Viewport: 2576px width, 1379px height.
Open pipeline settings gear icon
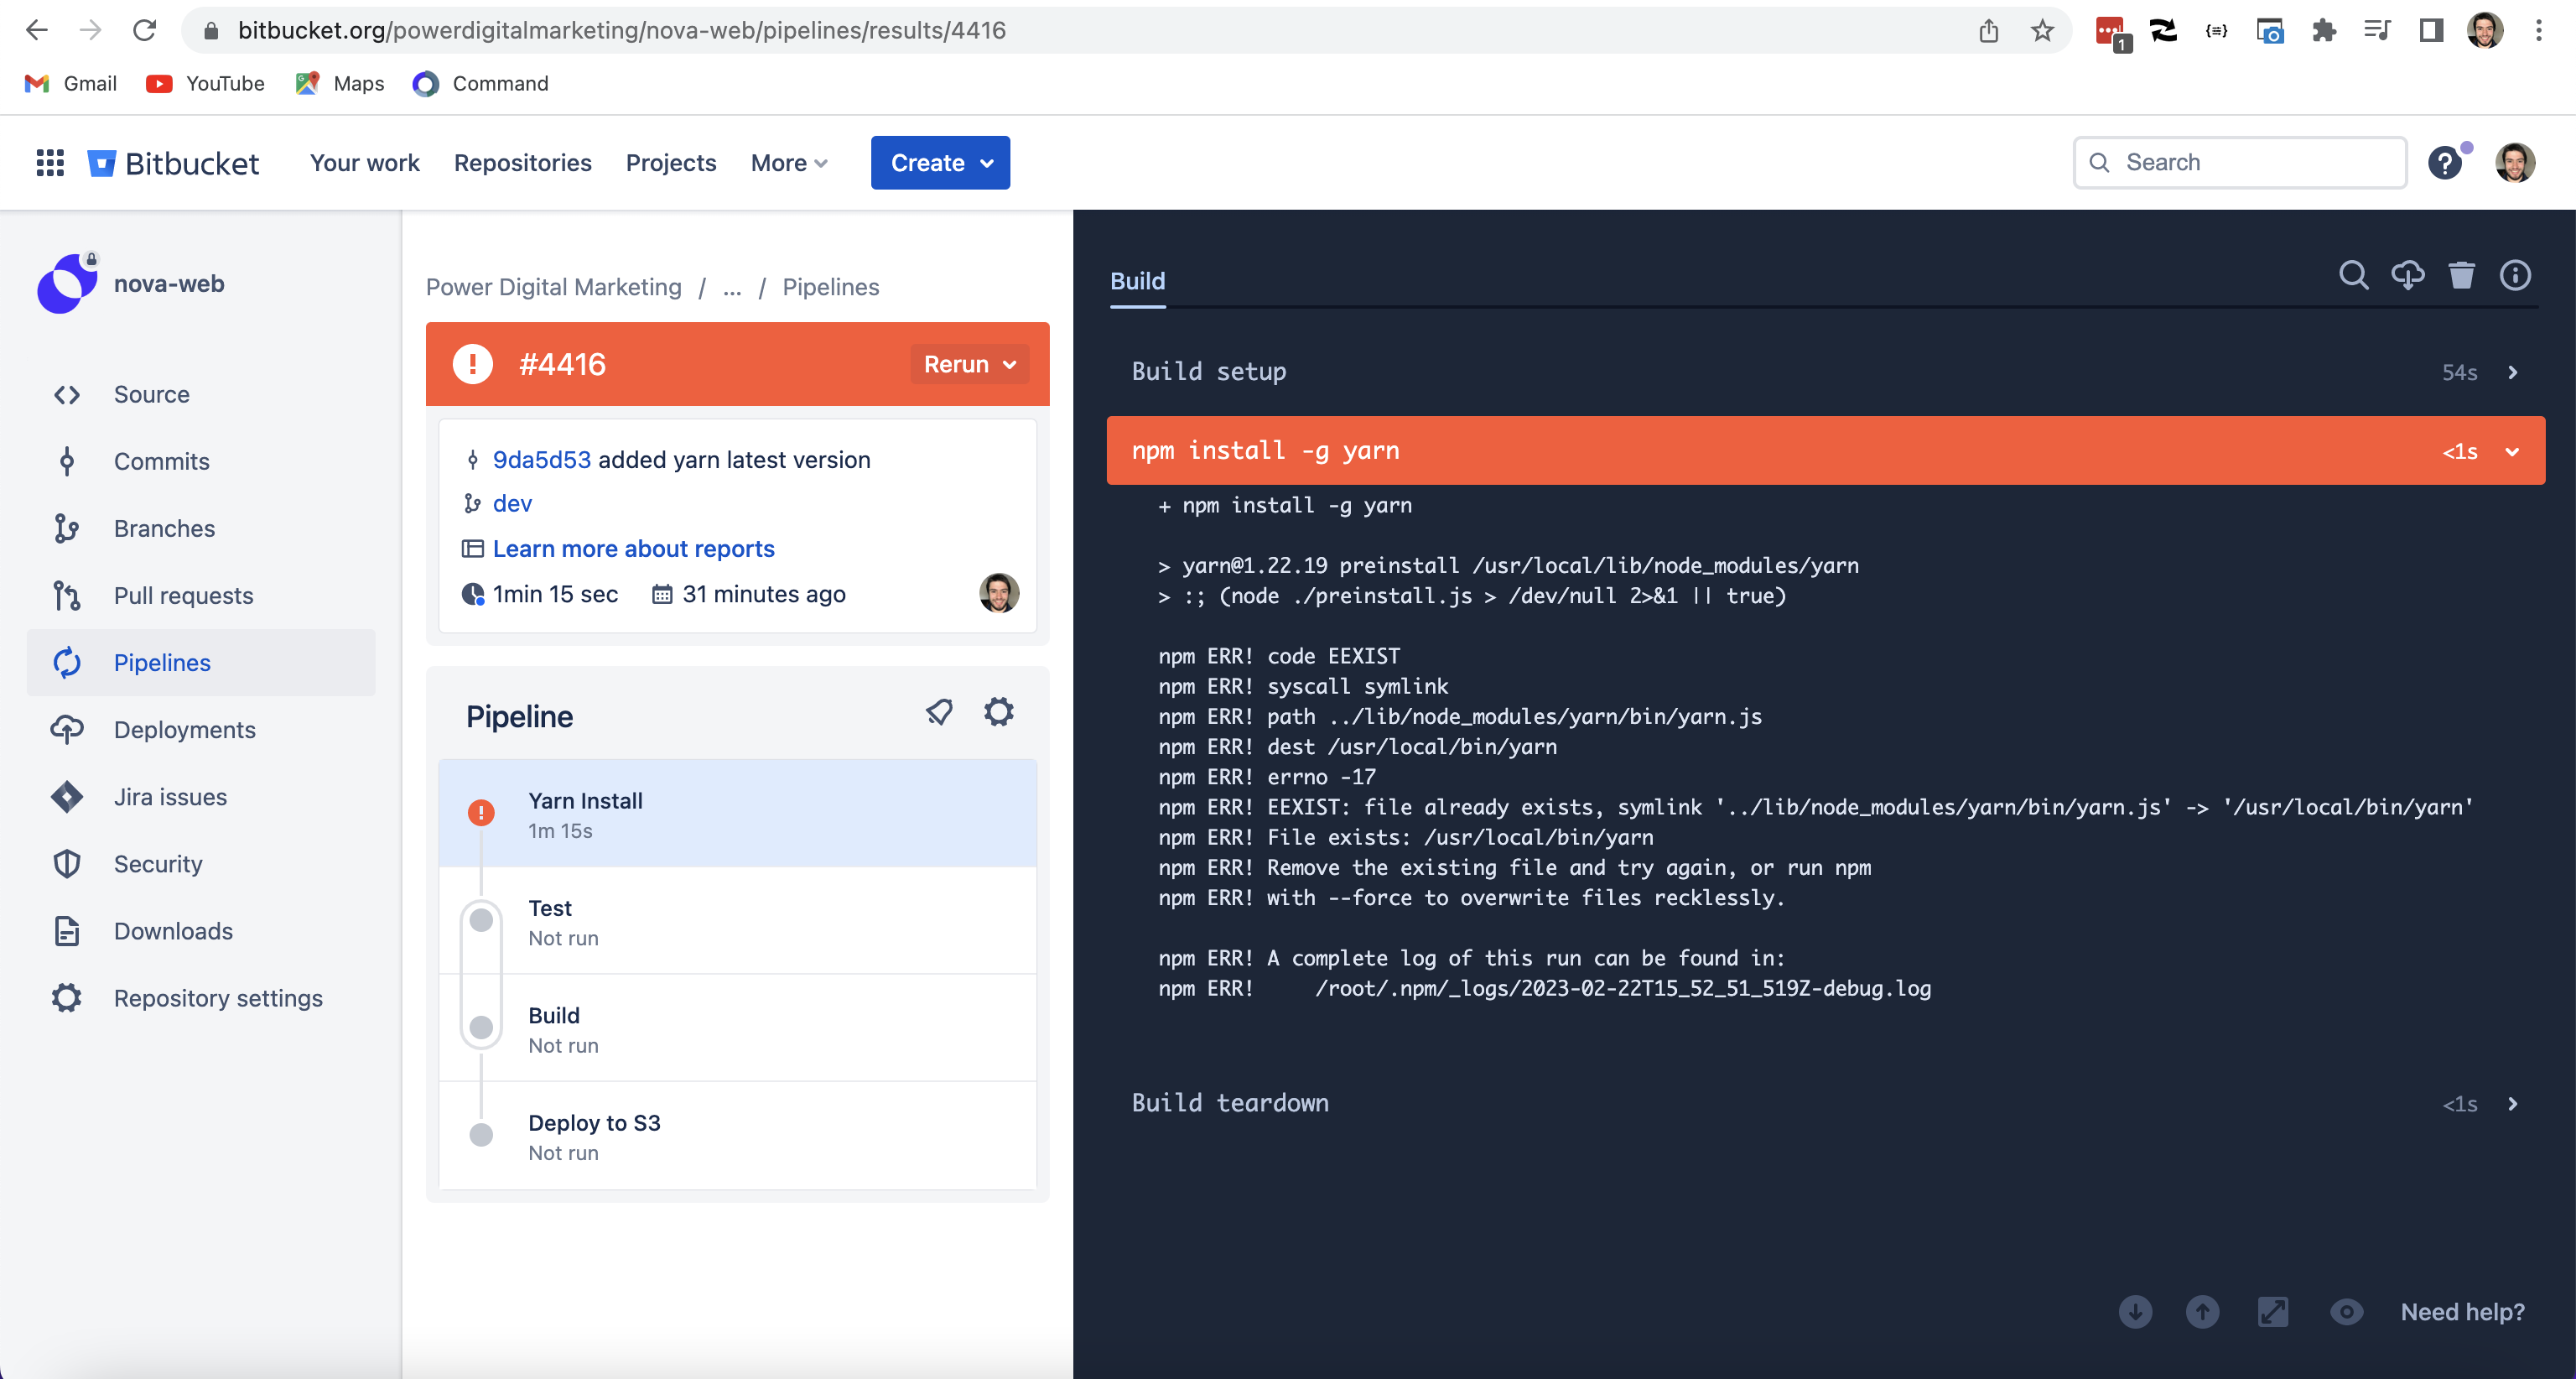[x=998, y=712]
